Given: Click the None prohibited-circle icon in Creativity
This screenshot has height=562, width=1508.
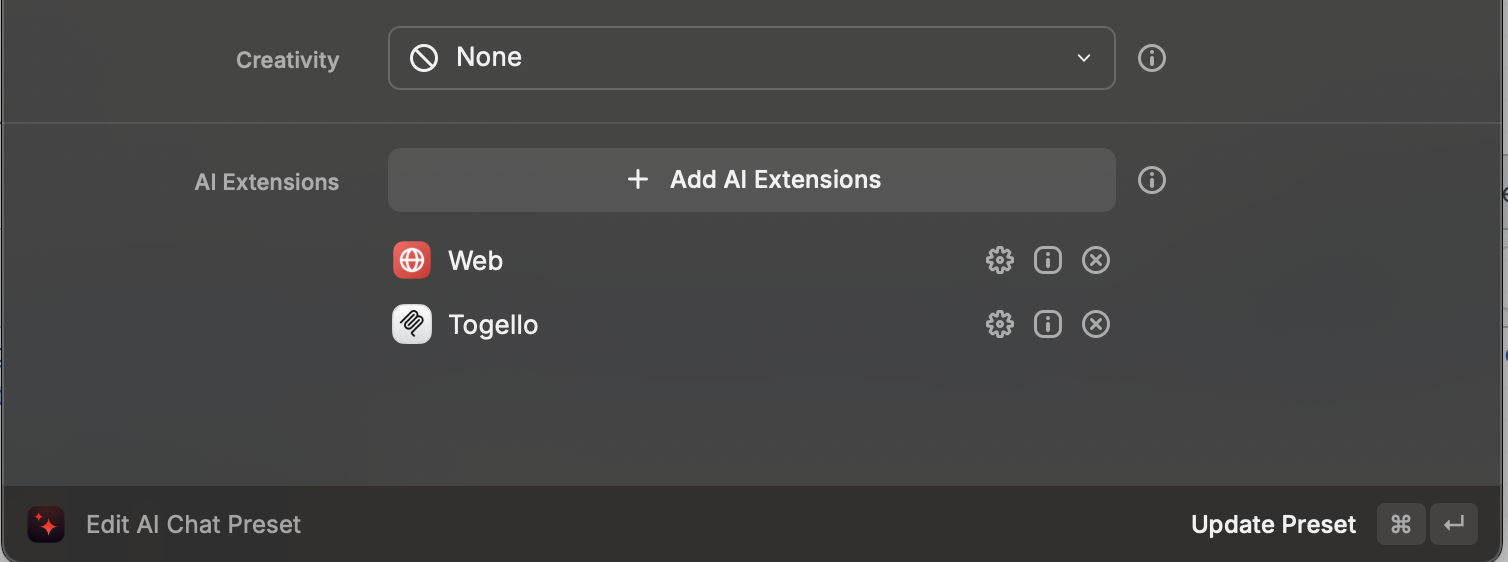Looking at the screenshot, I should tap(424, 58).
